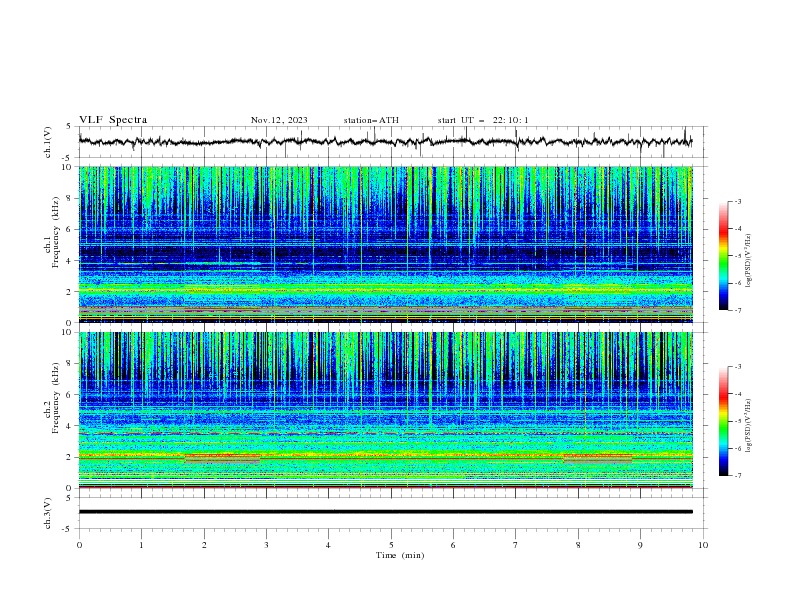
Task: Click the ch.2 gray band near minute 2
Action: coord(223,460)
